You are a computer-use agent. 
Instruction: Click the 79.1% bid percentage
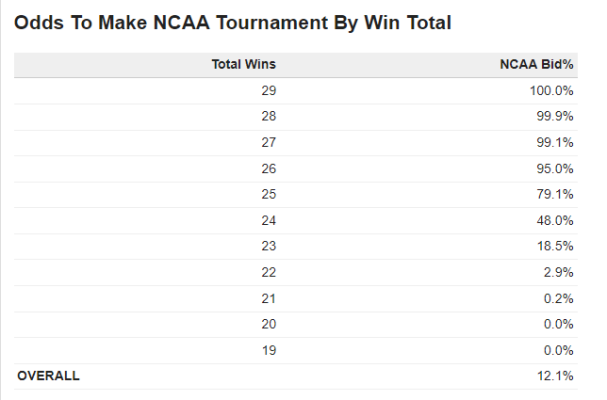(555, 194)
